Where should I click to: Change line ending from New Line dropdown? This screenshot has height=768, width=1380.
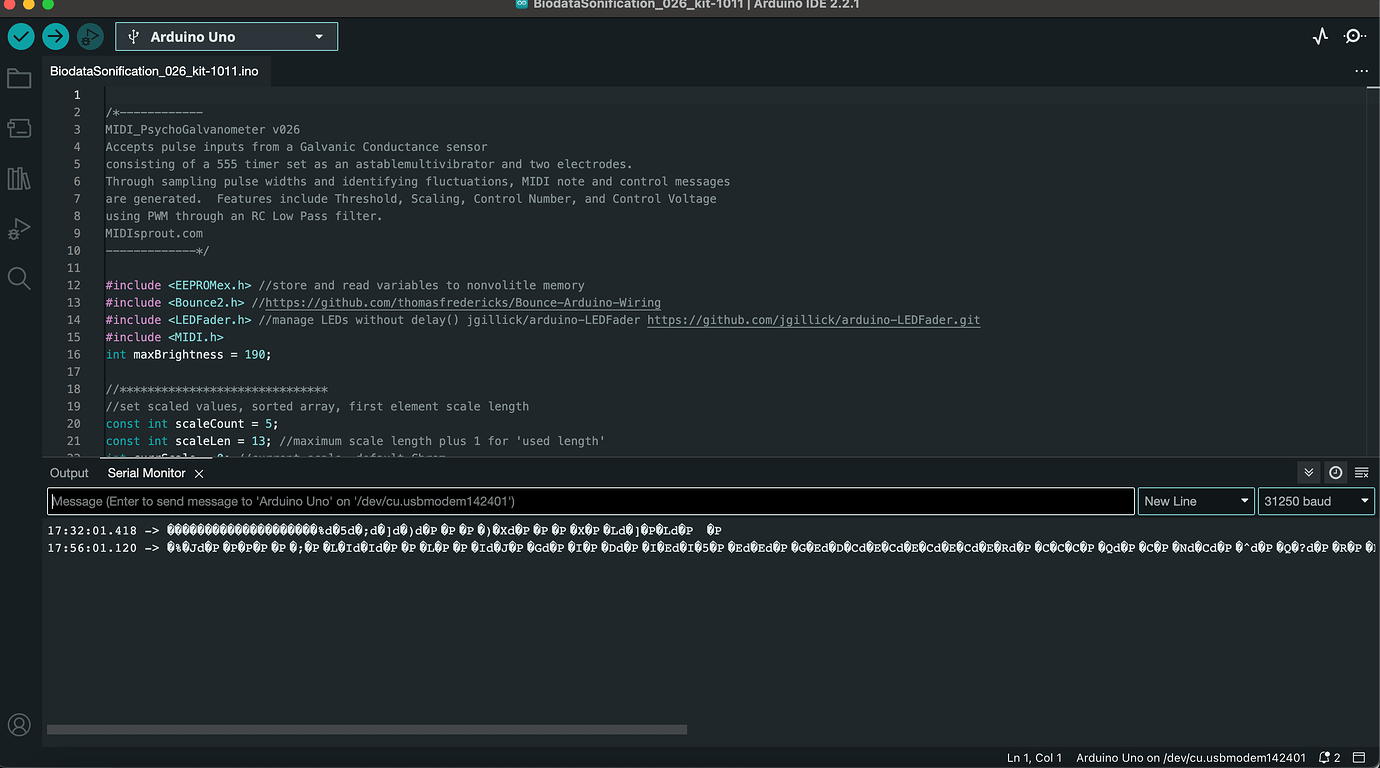pyautogui.click(x=1196, y=500)
